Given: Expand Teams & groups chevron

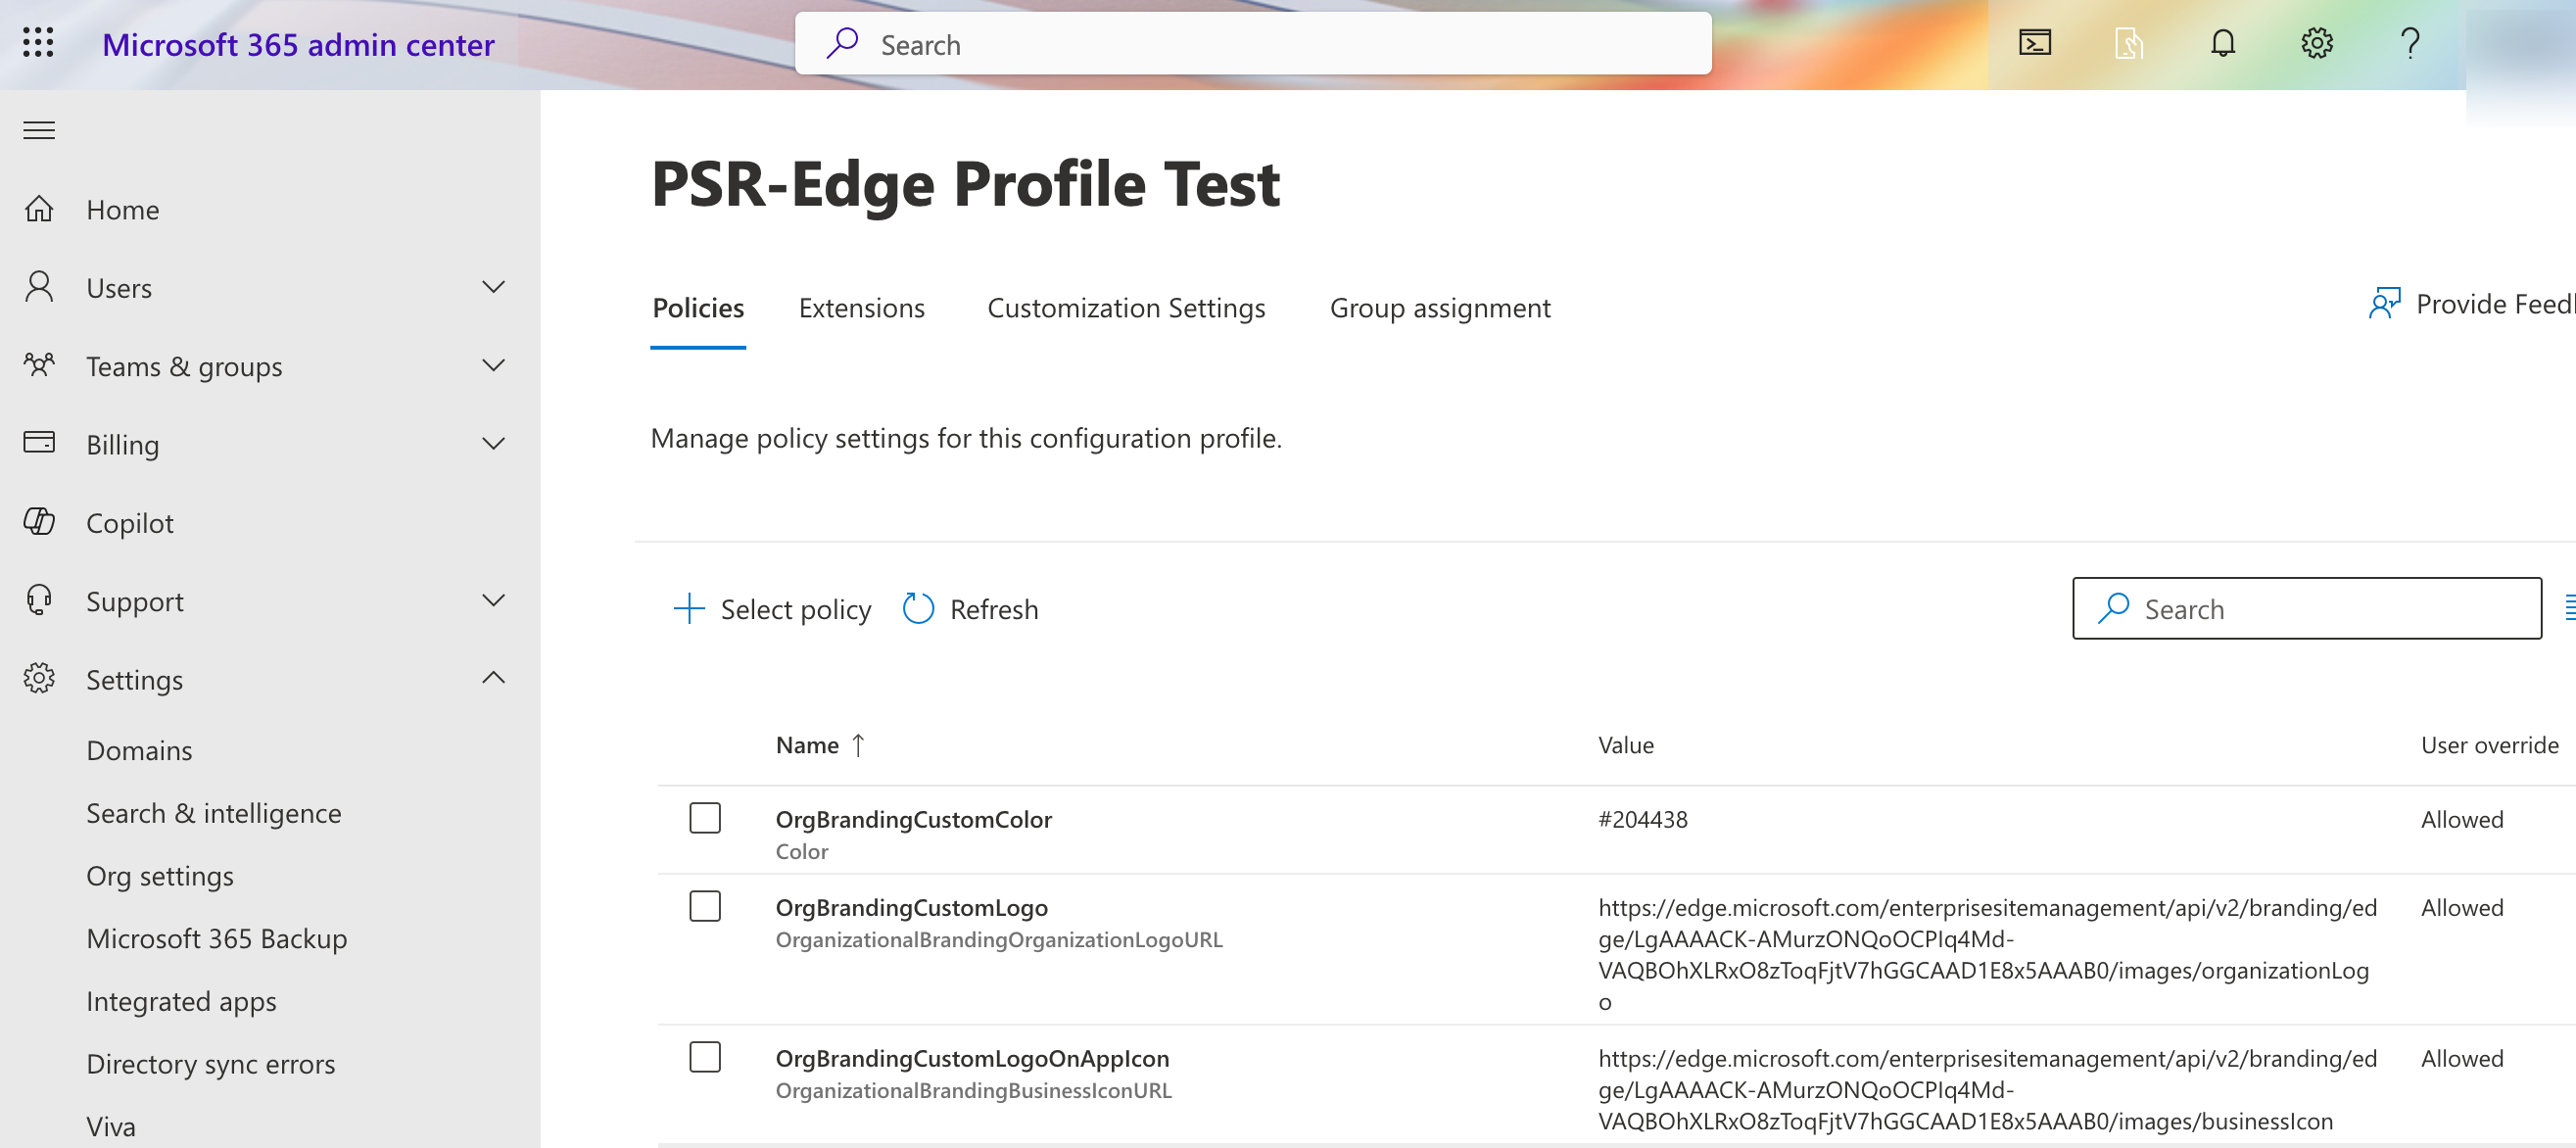Looking at the screenshot, I should (493, 366).
